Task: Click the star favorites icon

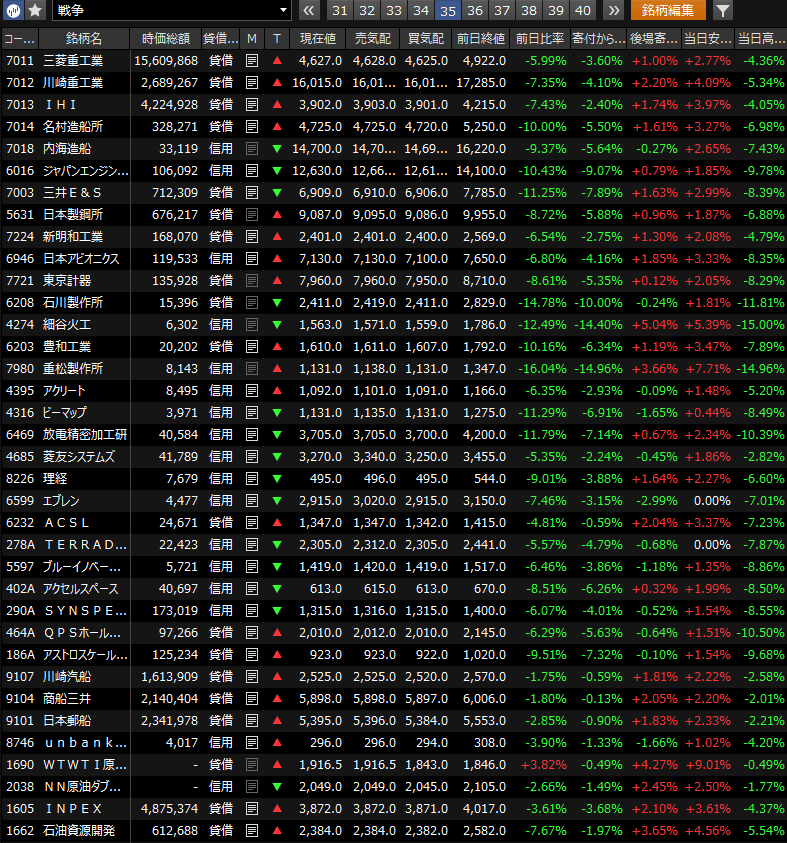Action: coord(35,10)
